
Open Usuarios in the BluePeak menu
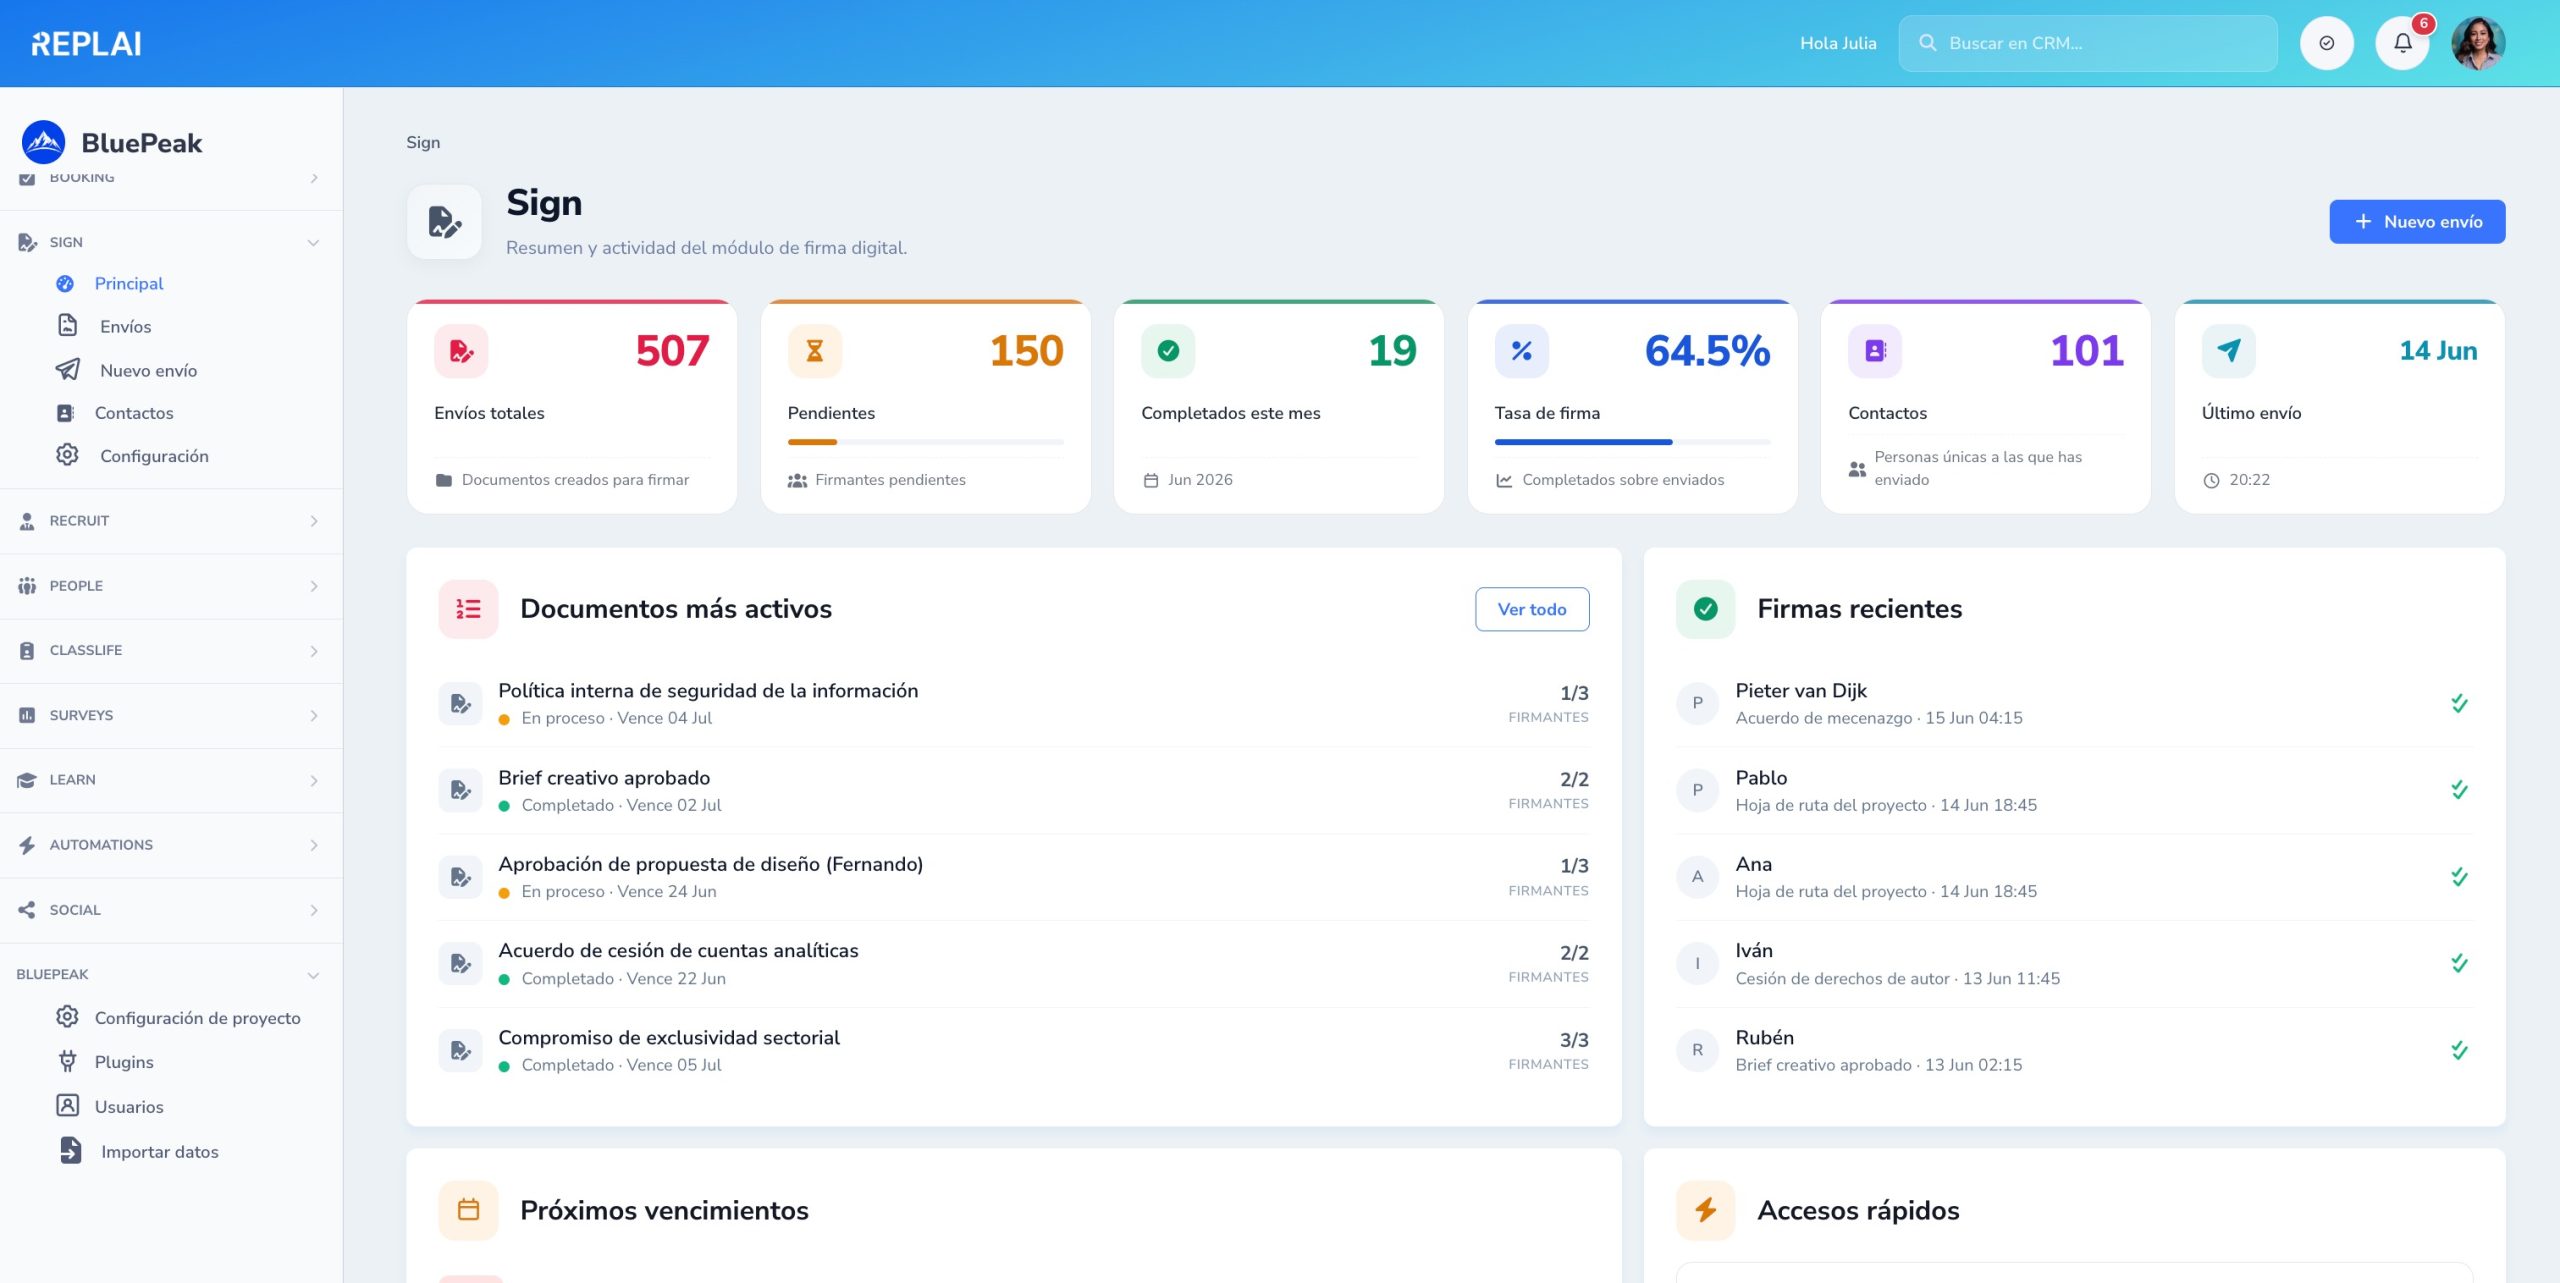pos(129,1107)
